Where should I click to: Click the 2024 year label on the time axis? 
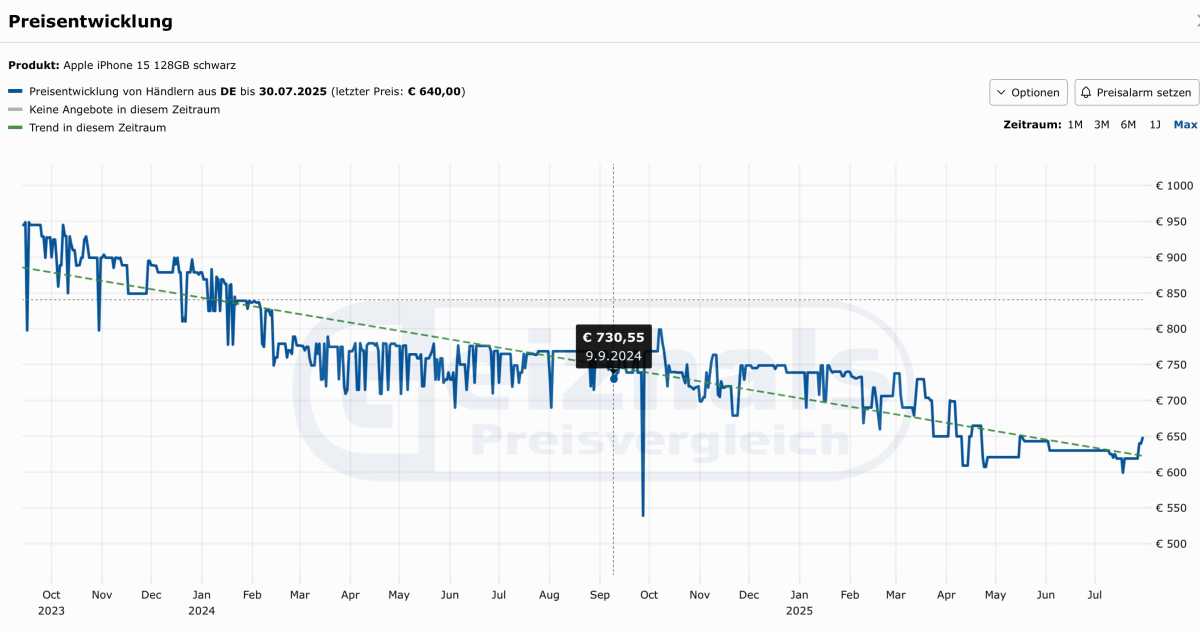tap(201, 610)
